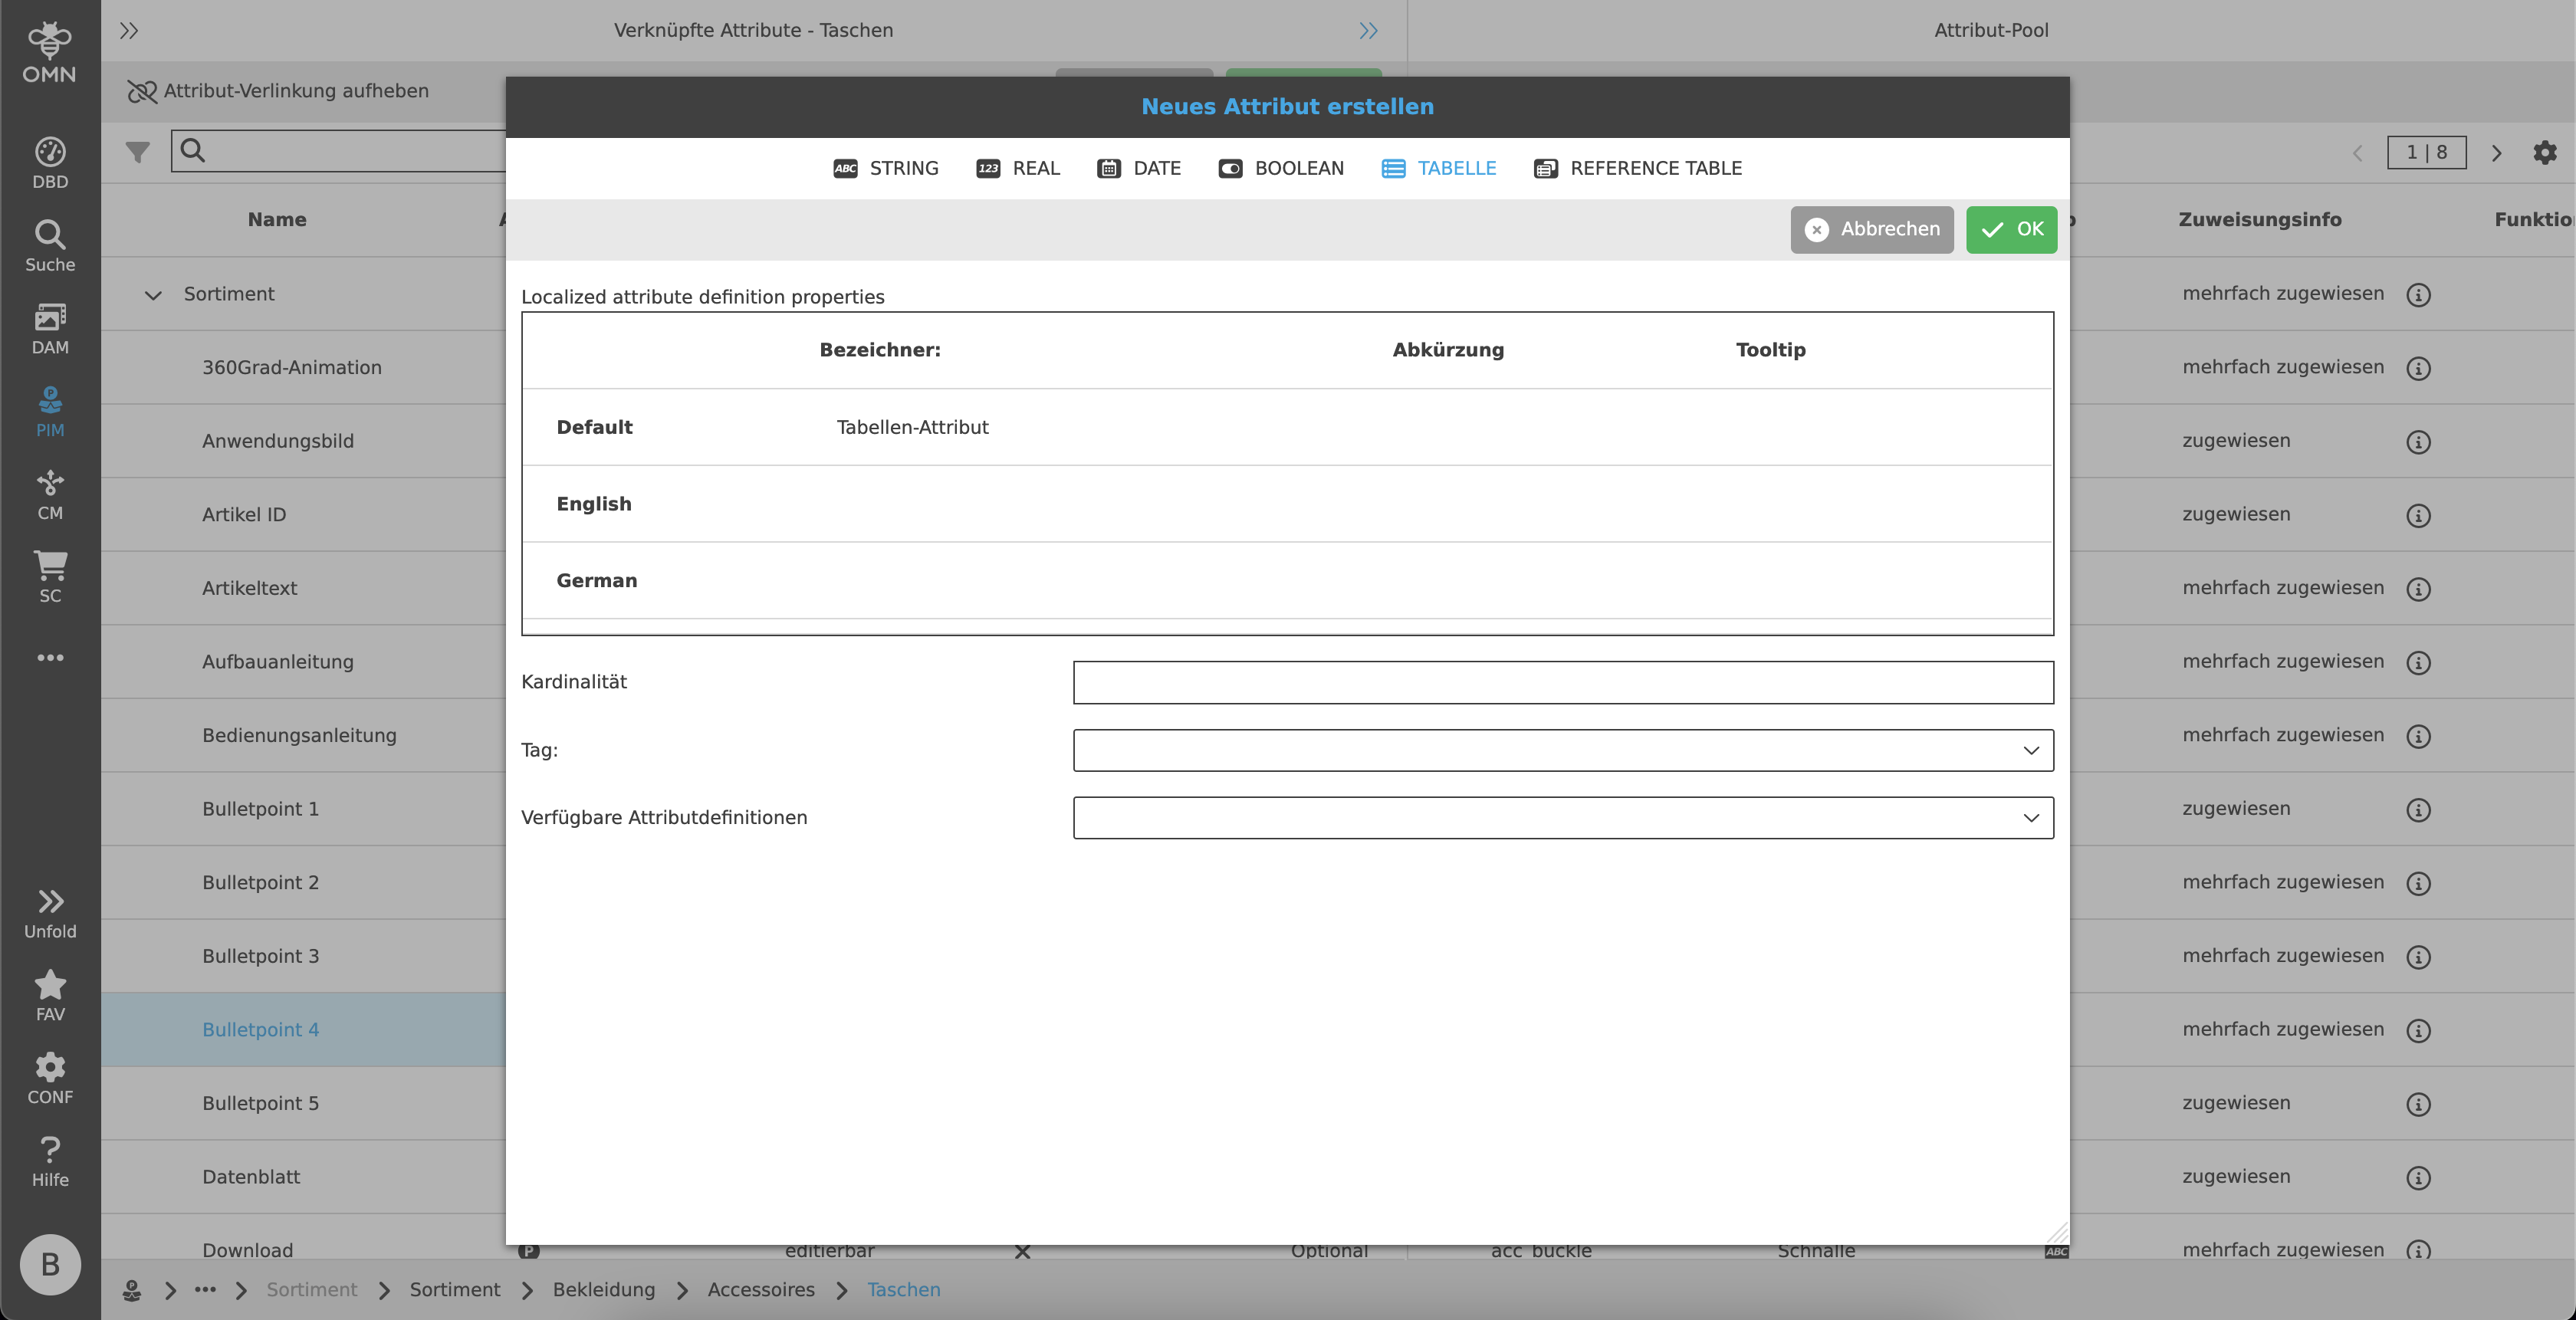Click the Abbrechen button
Viewport: 2576px width, 1320px height.
coord(1871,229)
